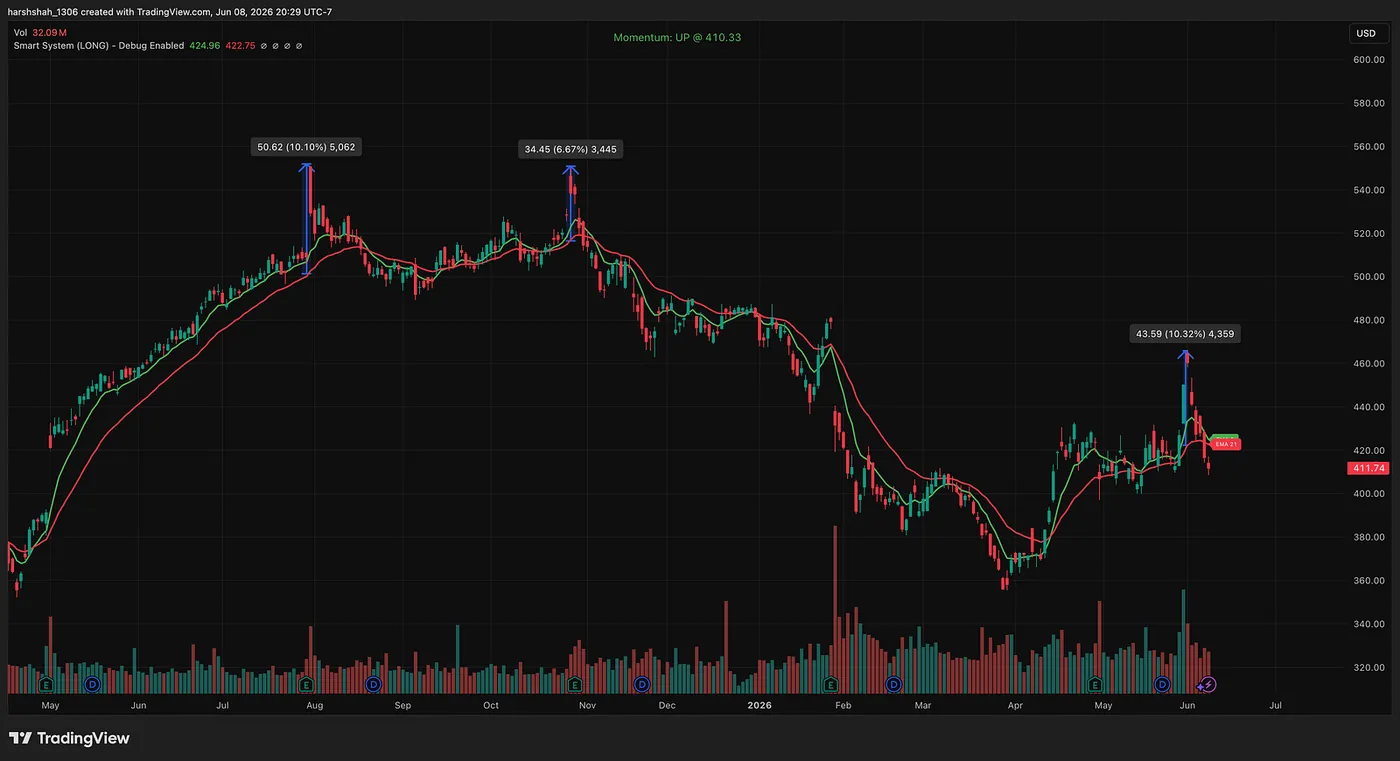
Task: Click the Jul label at far right
Action: pos(1276,705)
